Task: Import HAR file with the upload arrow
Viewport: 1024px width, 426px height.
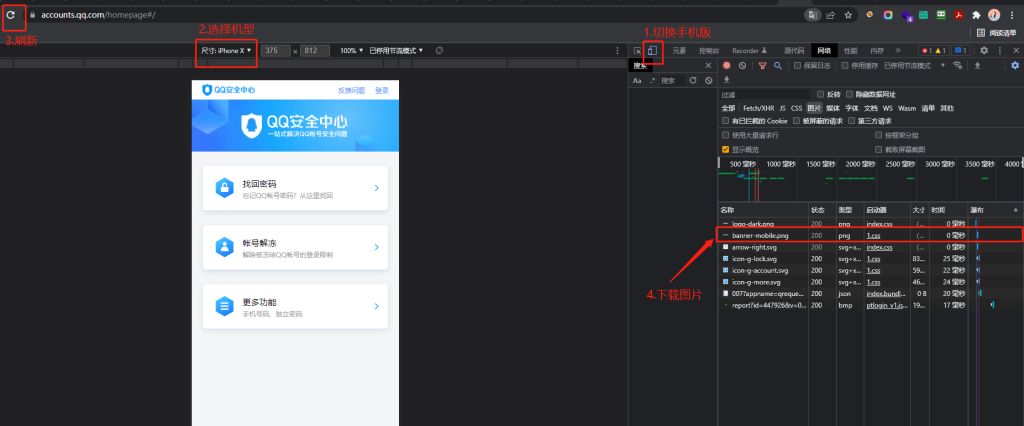Action: click(978, 65)
